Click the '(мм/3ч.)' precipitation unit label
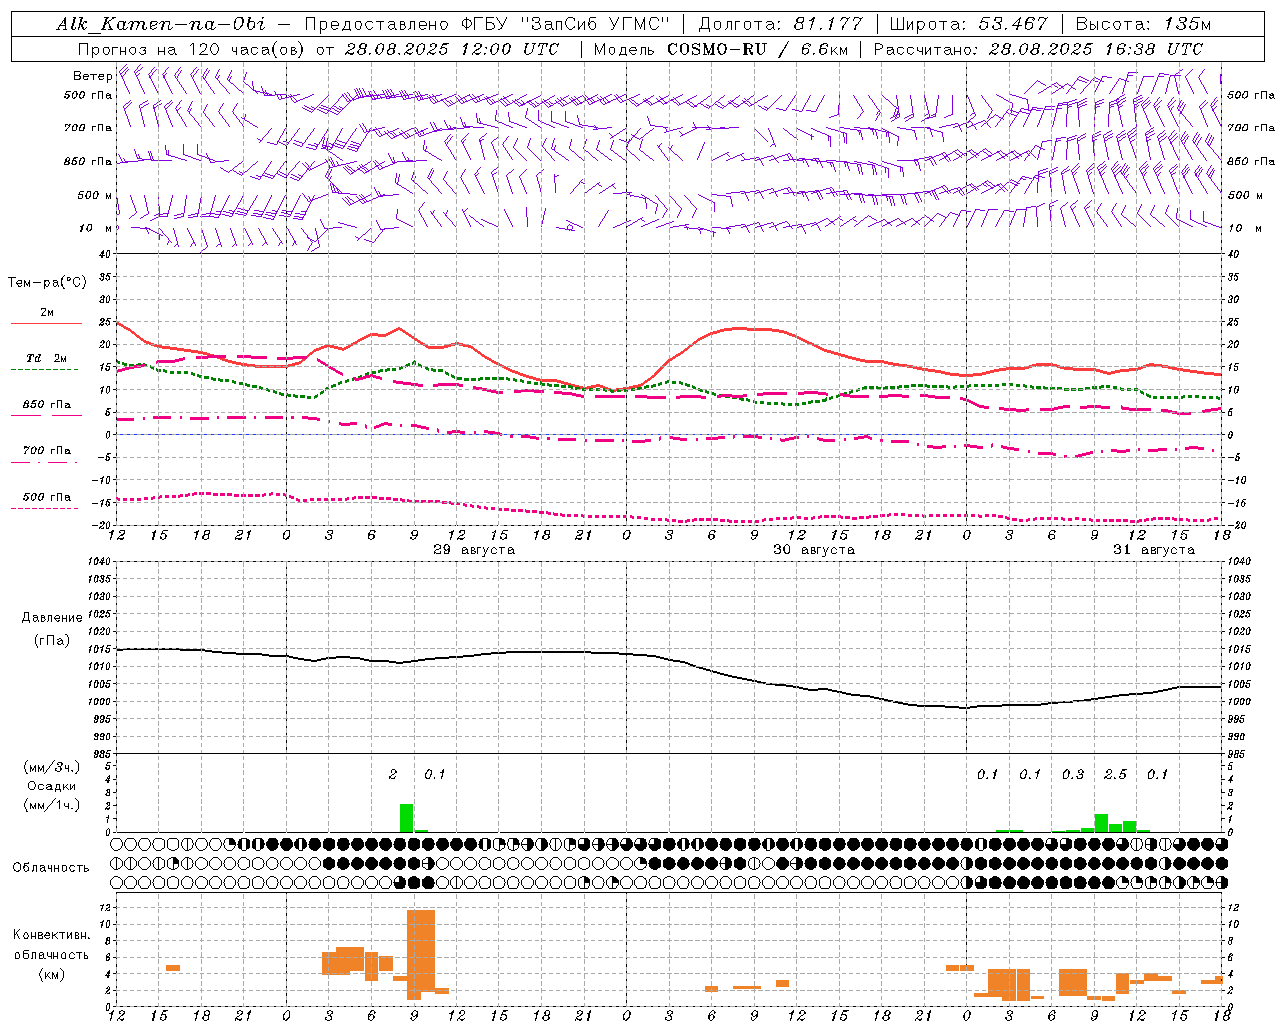1280x1024 pixels. 52,767
